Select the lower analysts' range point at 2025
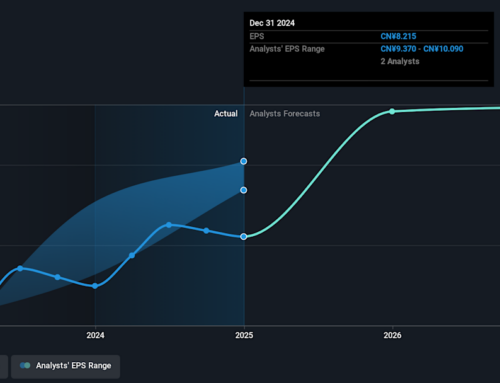Image resolution: width=500 pixels, height=383 pixels. coord(244,190)
